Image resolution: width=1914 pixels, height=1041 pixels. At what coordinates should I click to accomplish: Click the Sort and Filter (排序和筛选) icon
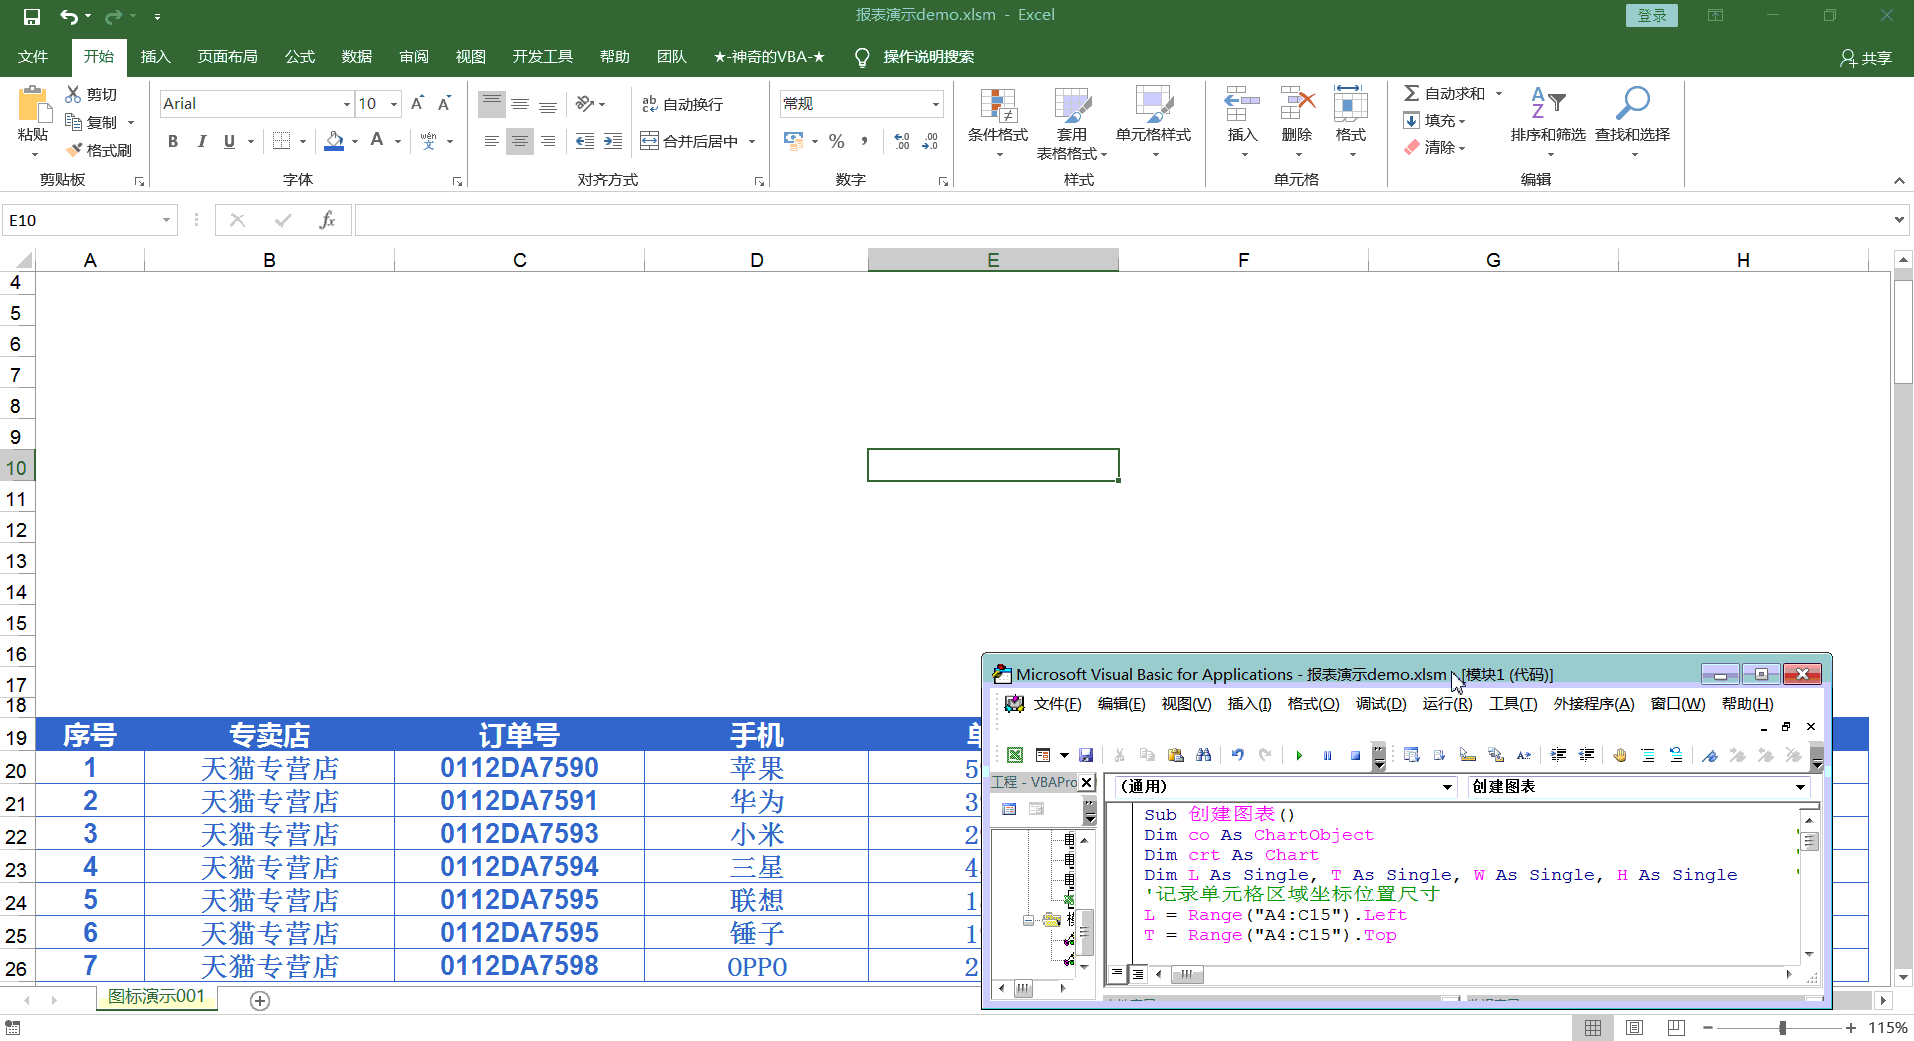[x=1548, y=103]
